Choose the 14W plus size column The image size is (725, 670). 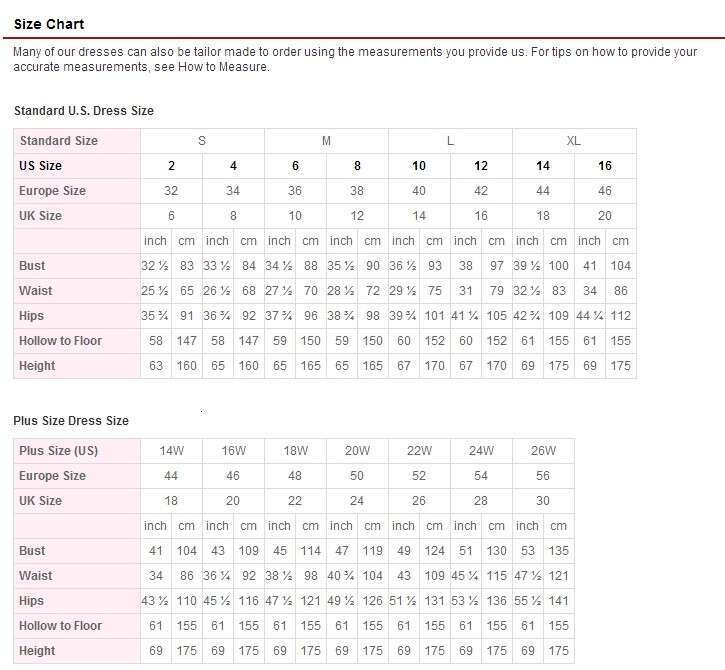[x=171, y=451]
